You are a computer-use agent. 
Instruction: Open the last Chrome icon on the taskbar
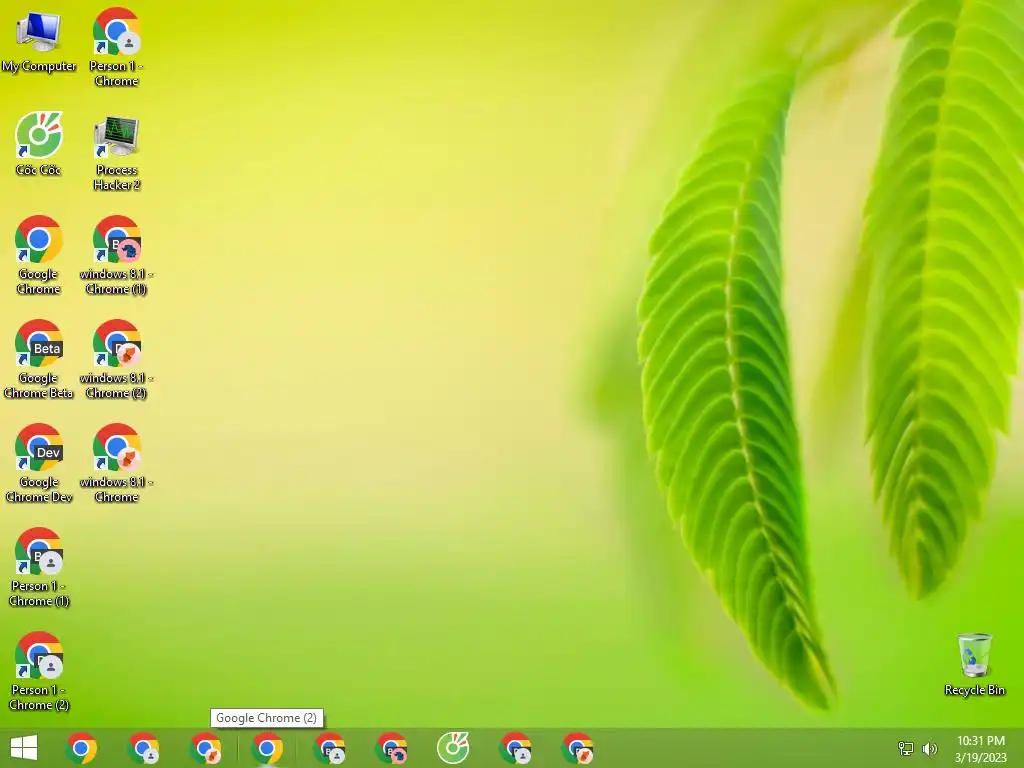pos(577,748)
